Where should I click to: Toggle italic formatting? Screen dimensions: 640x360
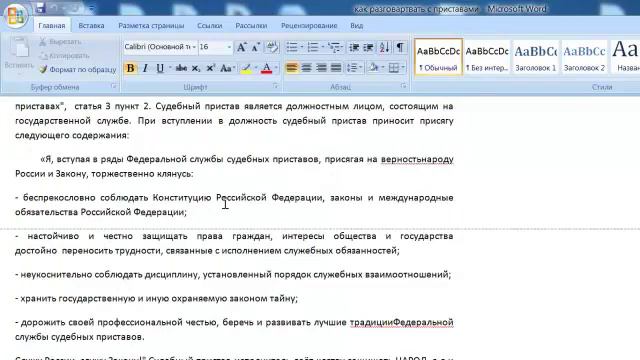pos(145,68)
